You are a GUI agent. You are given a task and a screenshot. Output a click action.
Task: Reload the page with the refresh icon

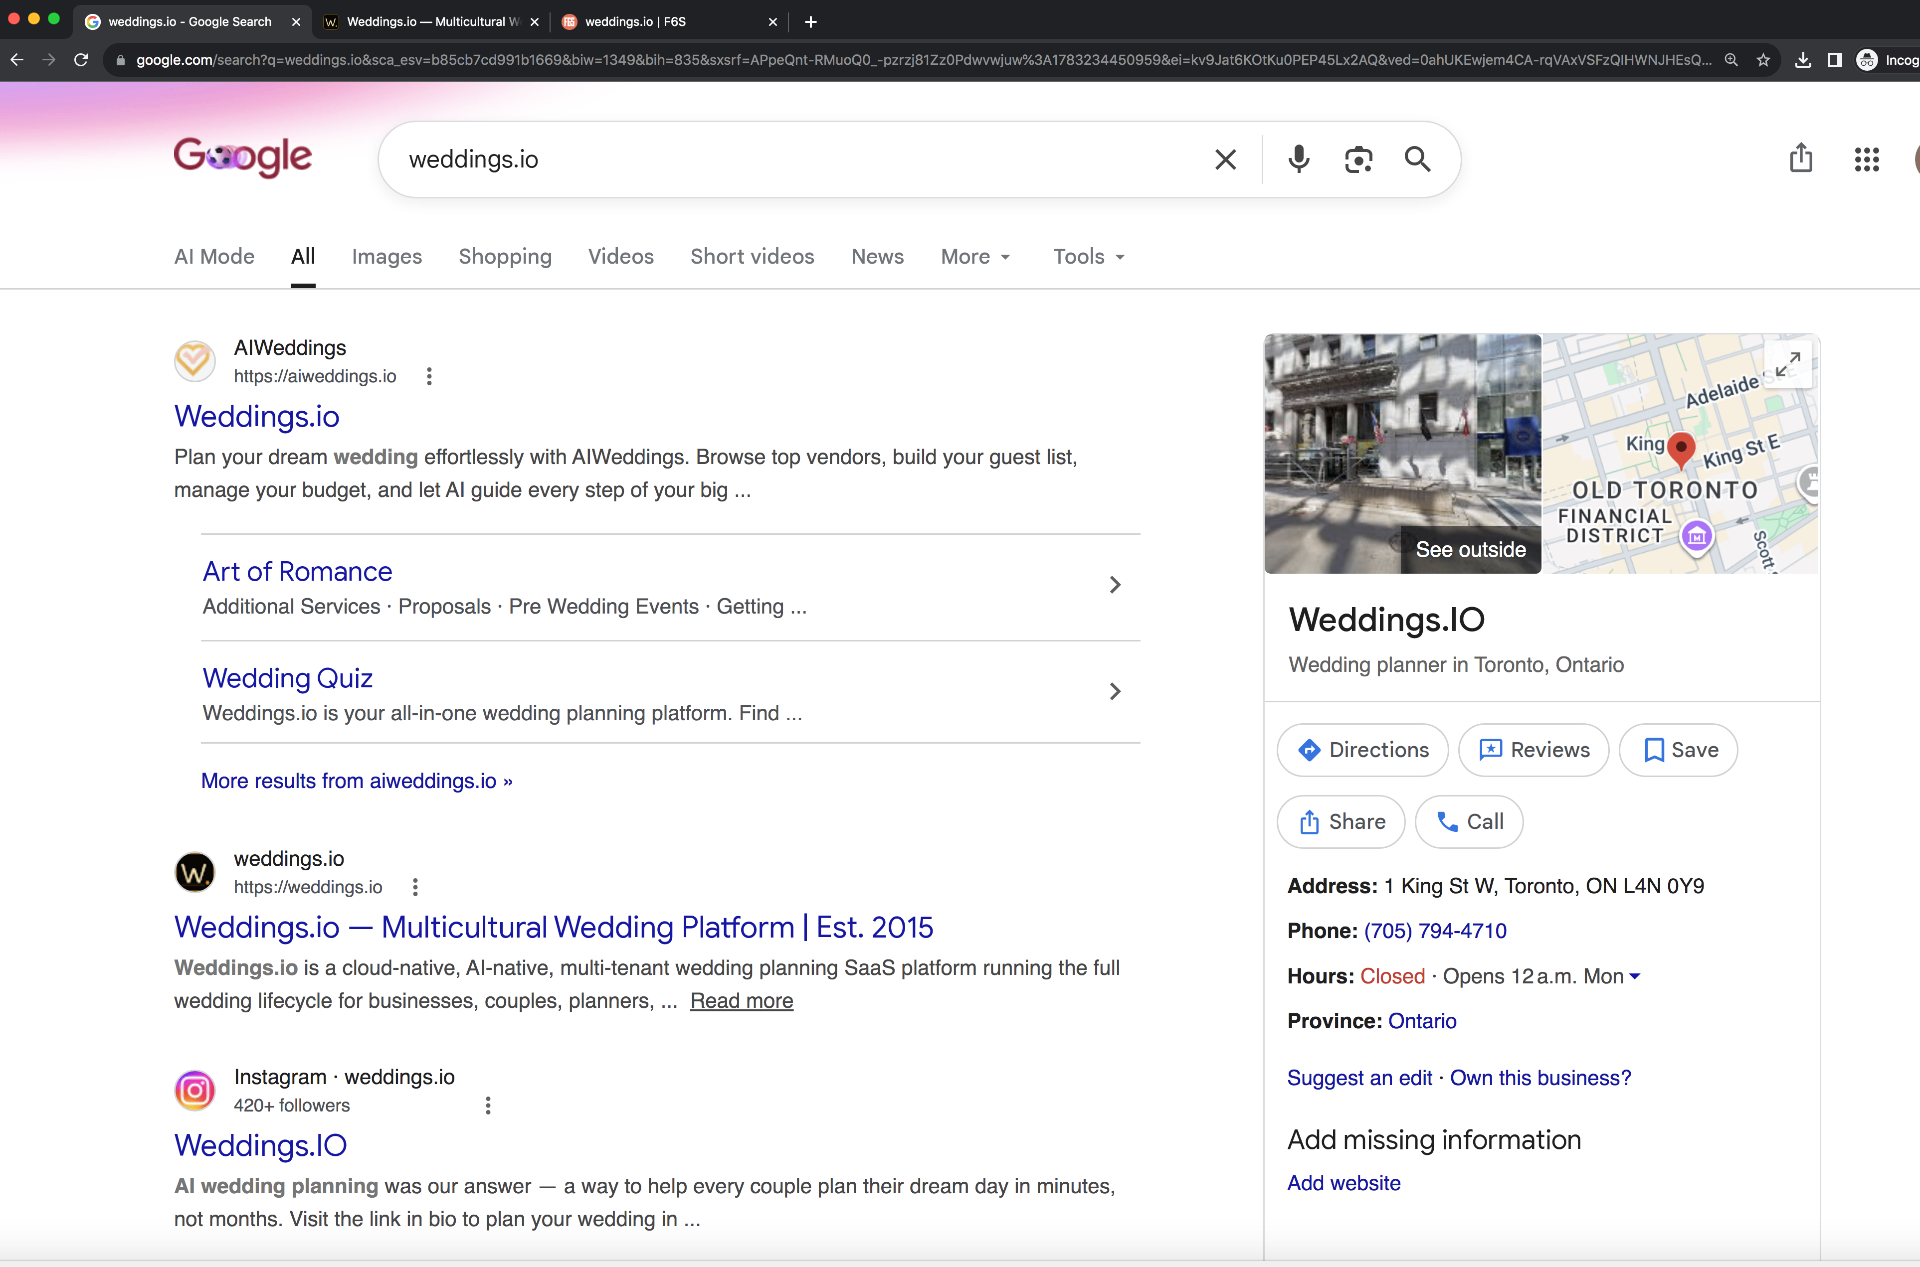(81, 60)
